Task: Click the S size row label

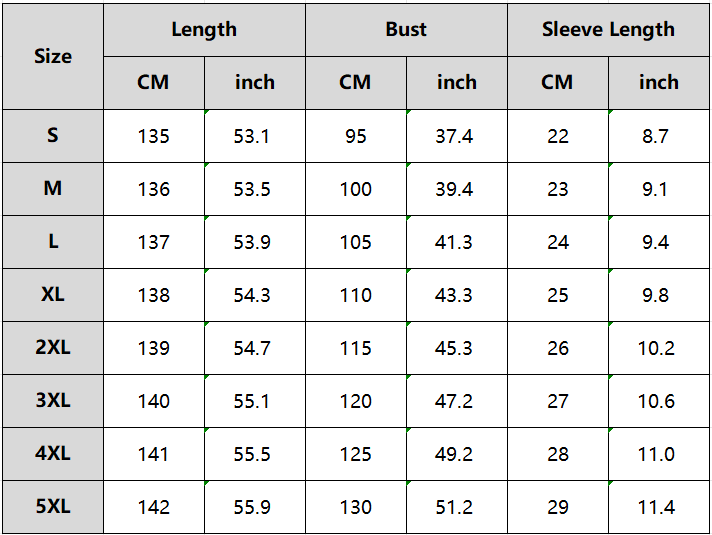Action: [53, 136]
